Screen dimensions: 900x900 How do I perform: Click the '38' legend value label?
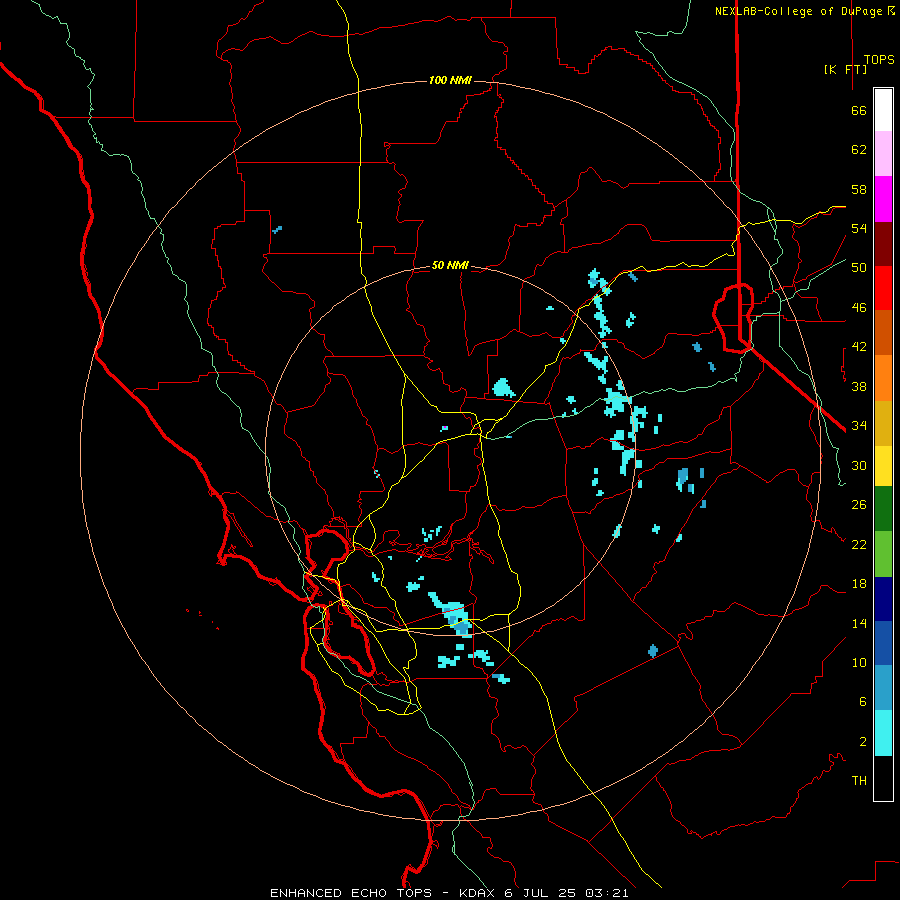click(859, 386)
